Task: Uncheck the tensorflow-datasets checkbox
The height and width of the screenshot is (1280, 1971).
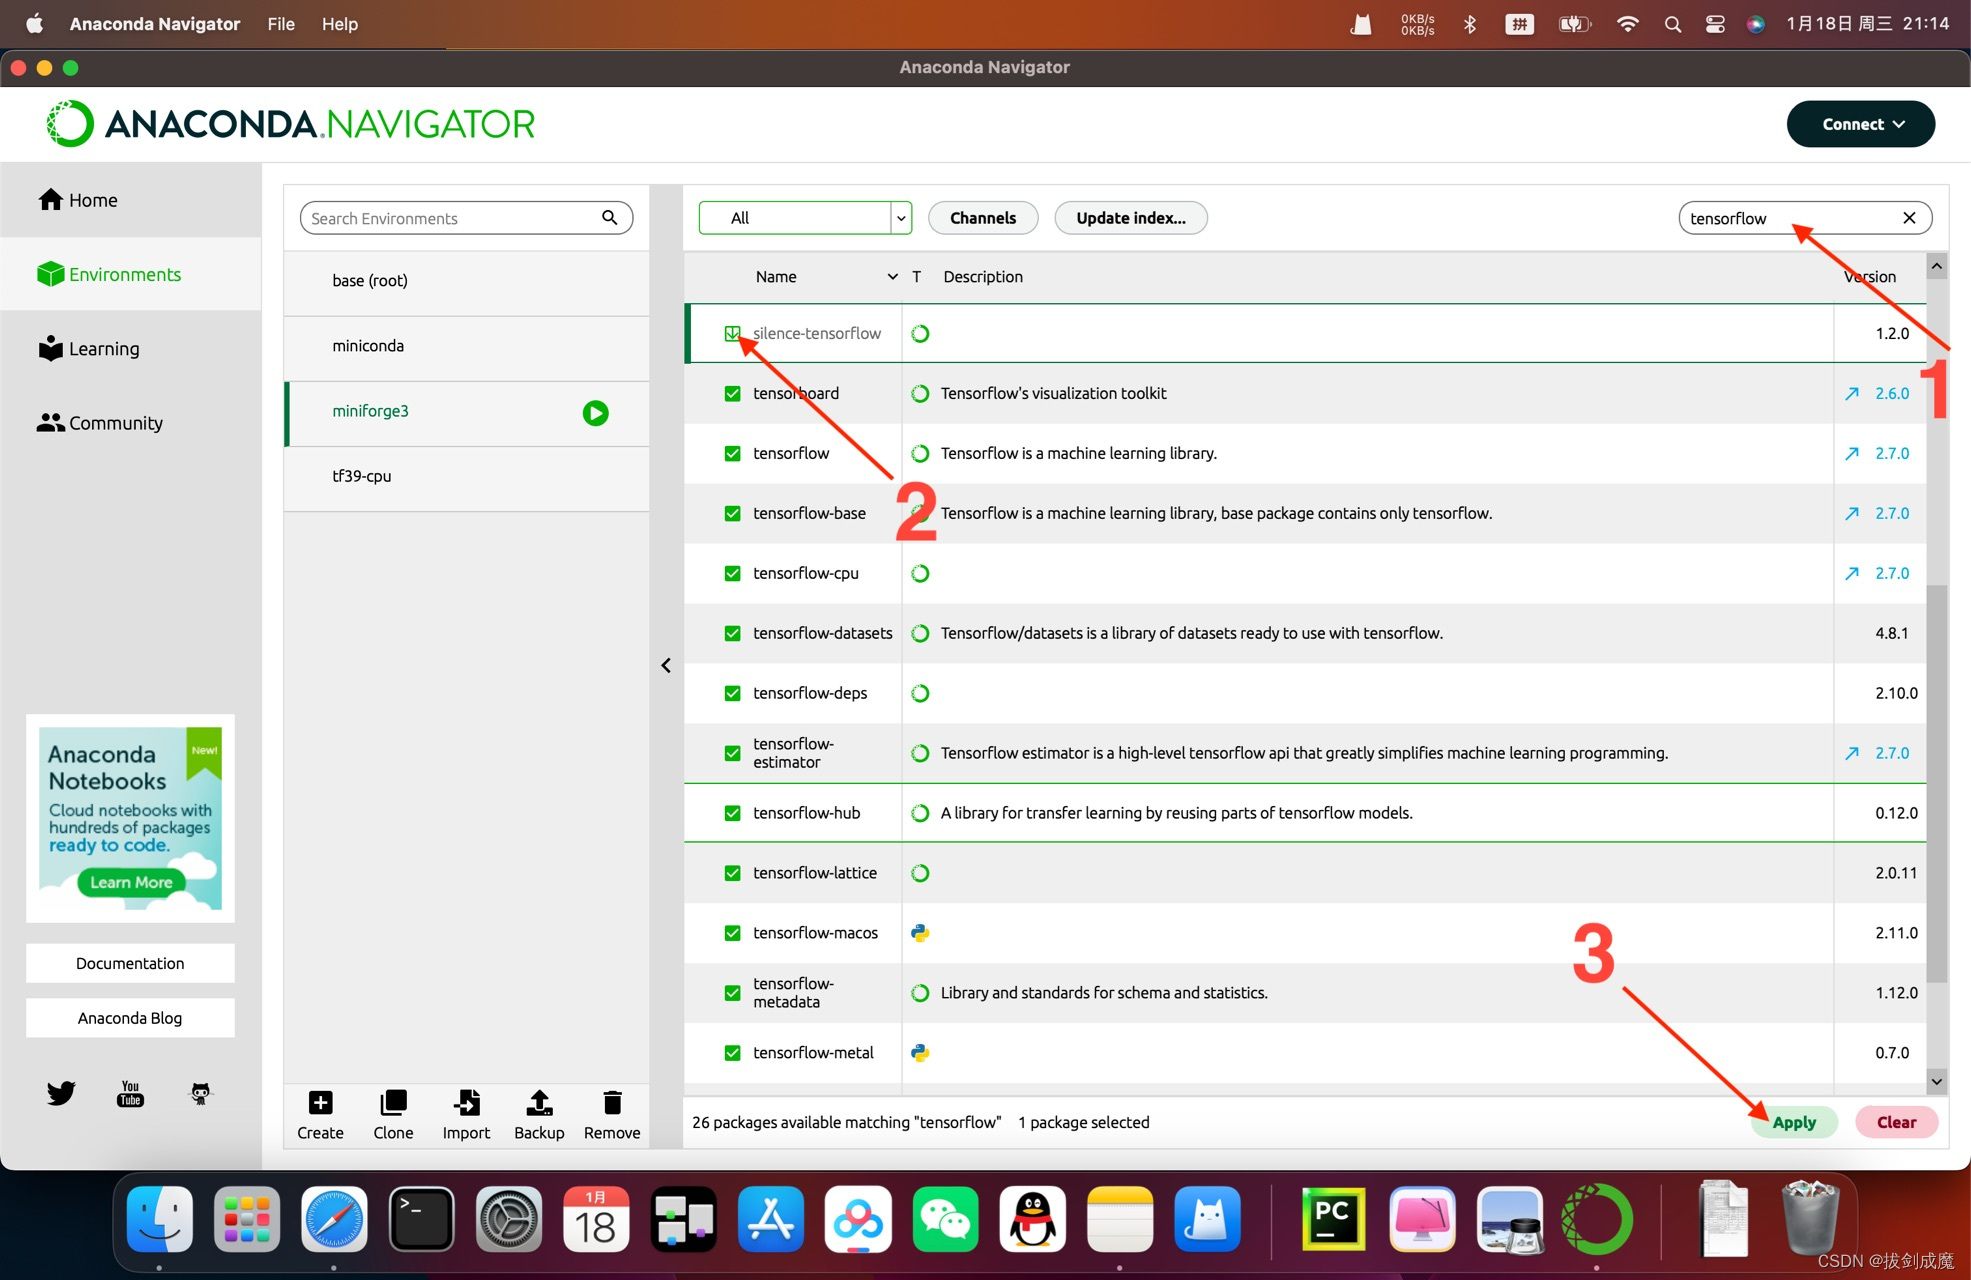Action: [732, 633]
